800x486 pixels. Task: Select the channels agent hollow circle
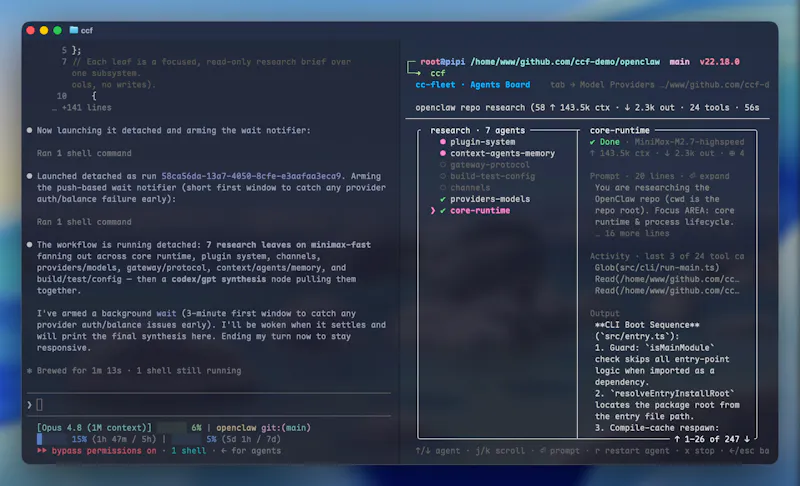click(x=442, y=188)
